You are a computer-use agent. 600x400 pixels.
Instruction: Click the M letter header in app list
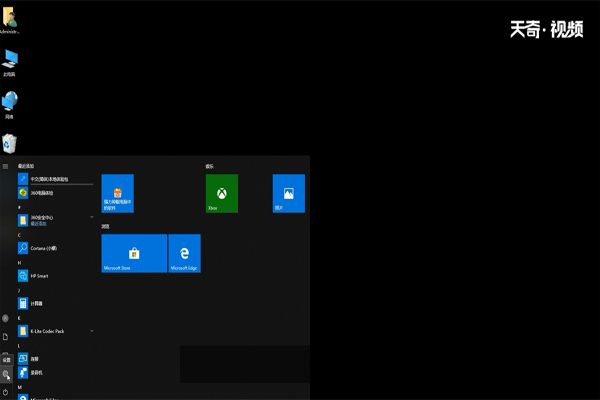tap(20, 387)
